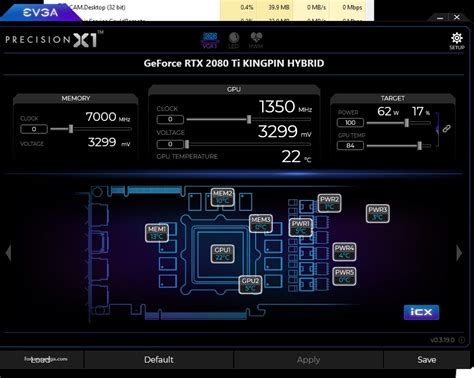Click the Save button

coord(427,359)
